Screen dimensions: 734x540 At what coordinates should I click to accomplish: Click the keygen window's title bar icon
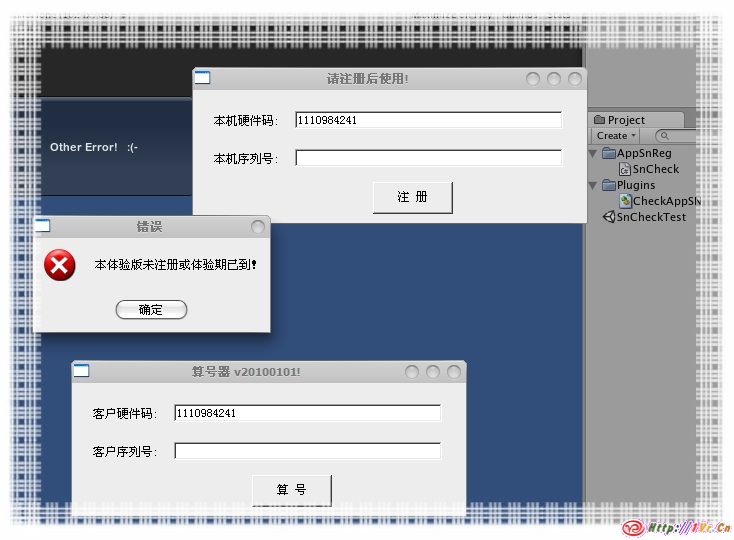(81, 371)
